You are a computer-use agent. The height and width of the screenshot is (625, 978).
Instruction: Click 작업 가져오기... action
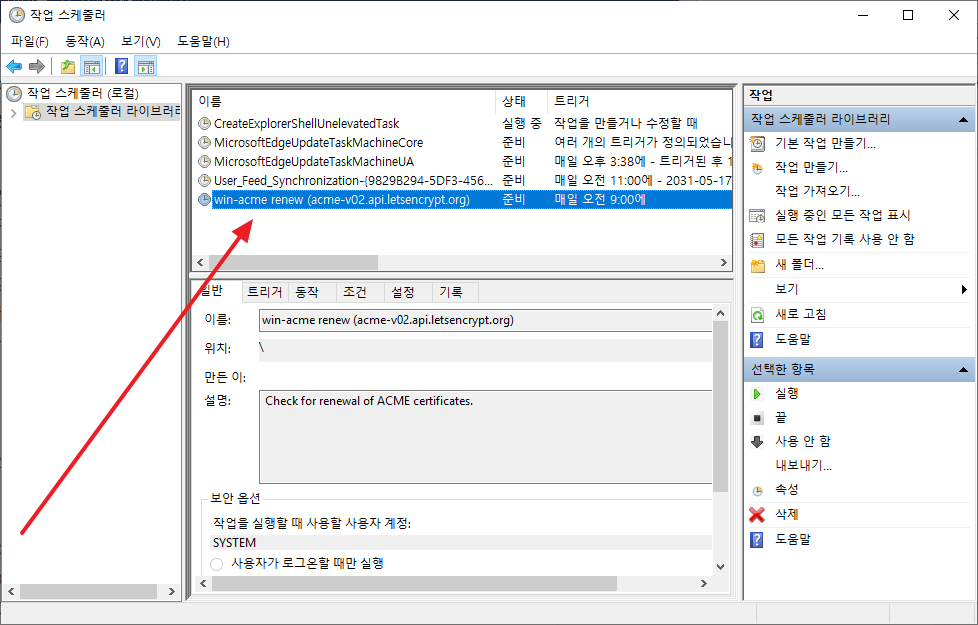pyautogui.click(x=817, y=191)
